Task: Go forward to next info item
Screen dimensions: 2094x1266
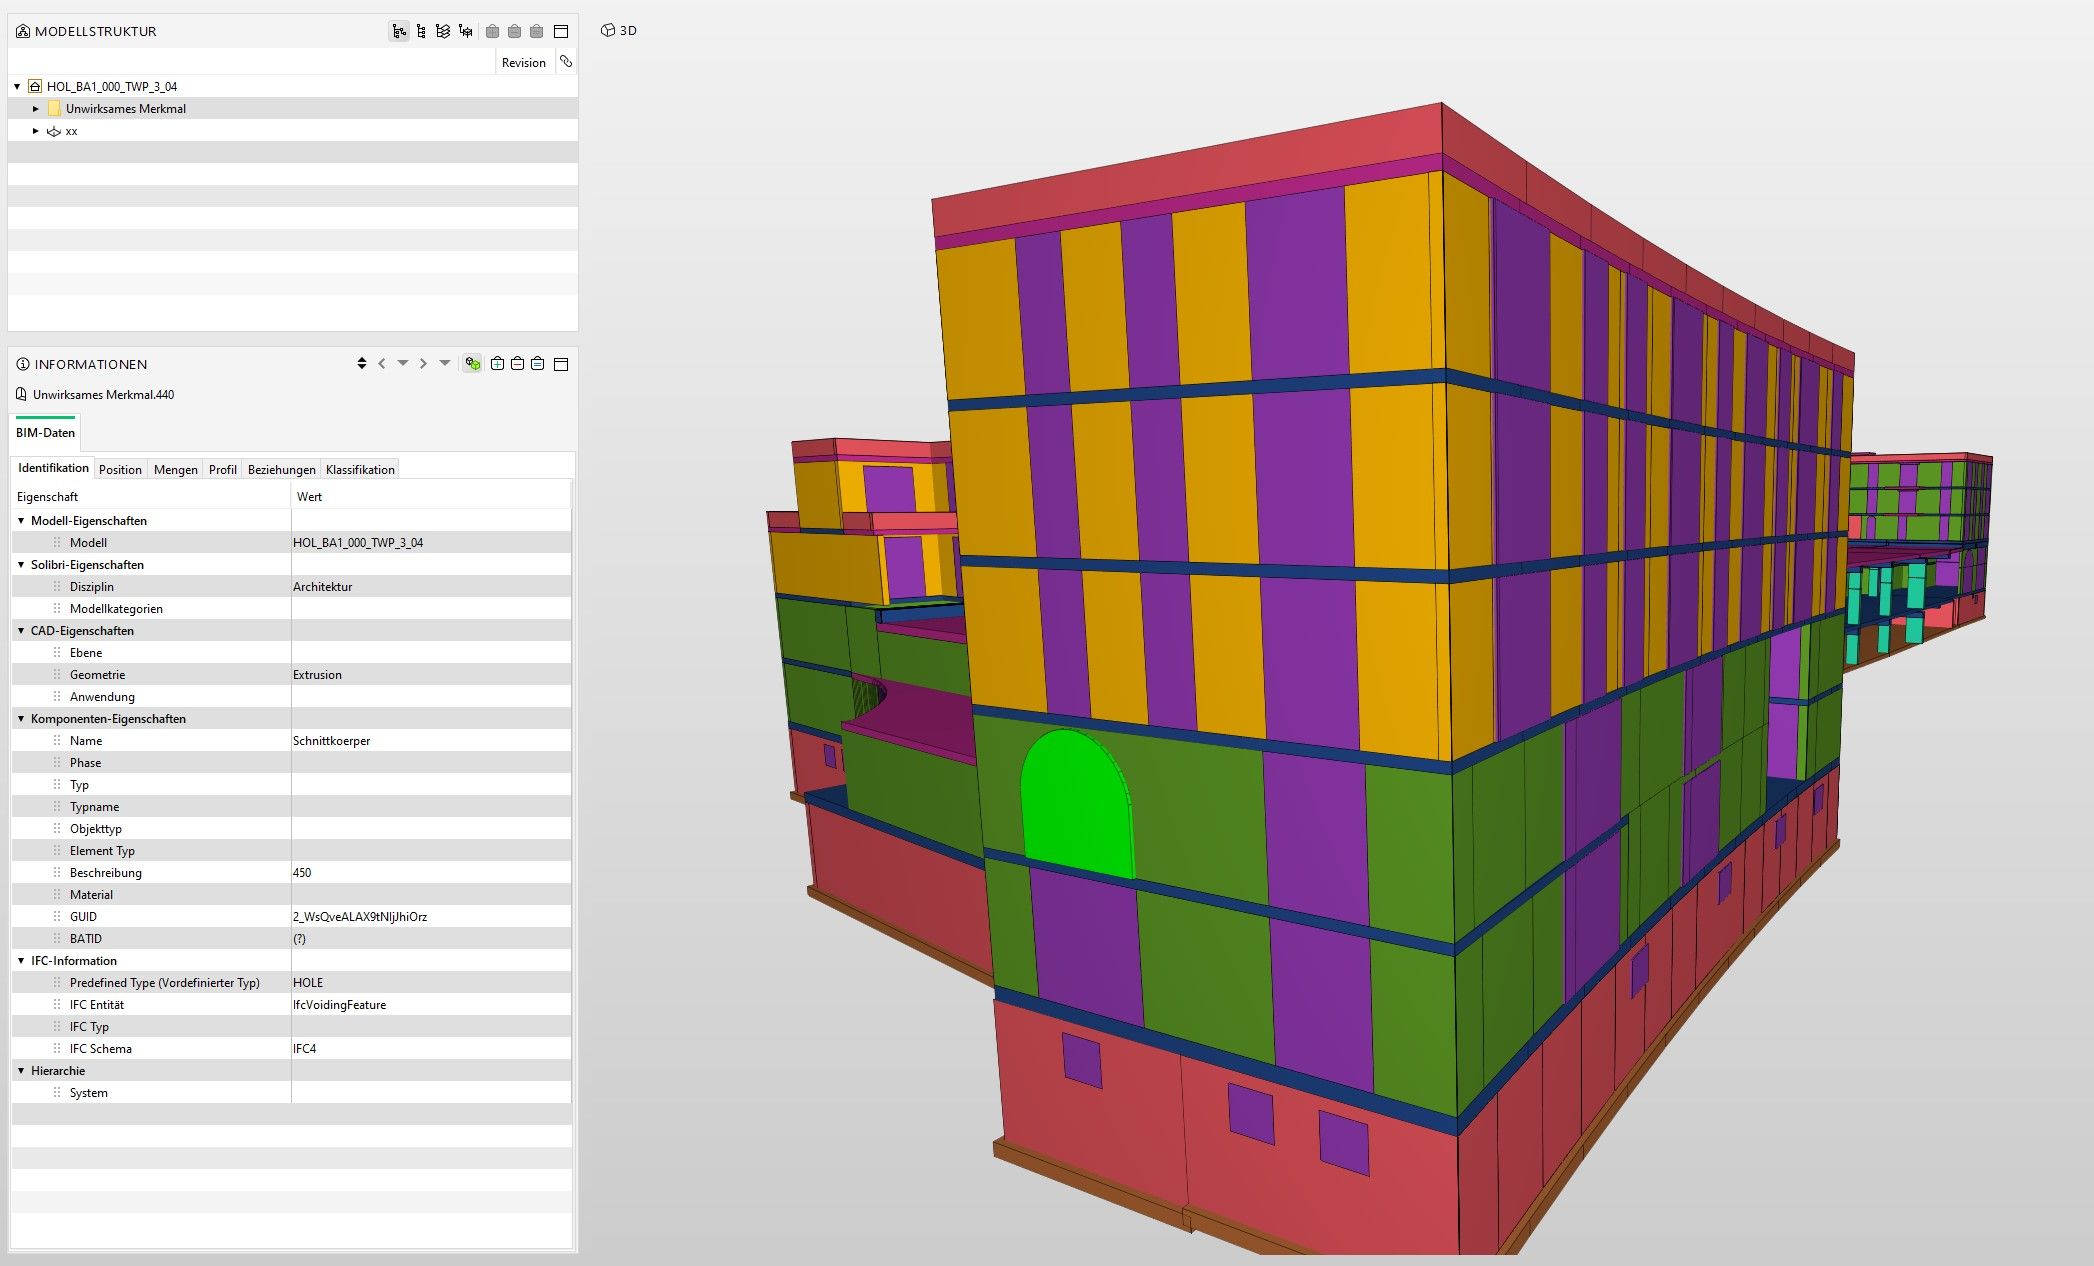Action: pos(423,363)
